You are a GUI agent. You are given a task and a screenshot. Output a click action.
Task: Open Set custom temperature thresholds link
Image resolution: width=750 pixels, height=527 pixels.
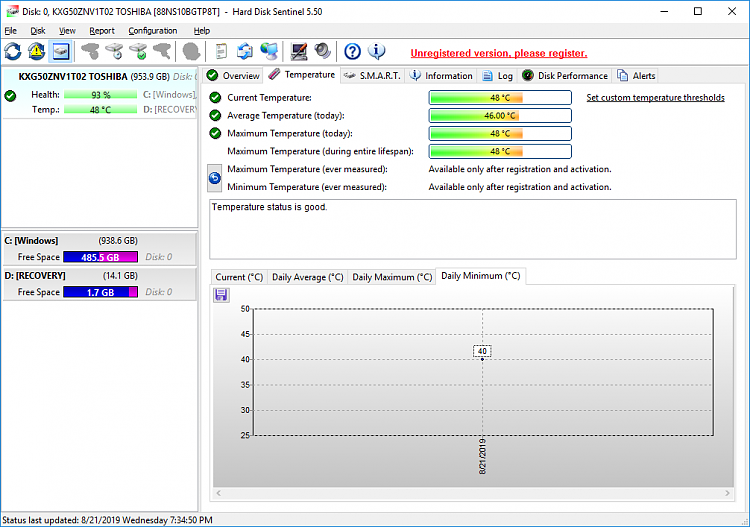(655, 98)
